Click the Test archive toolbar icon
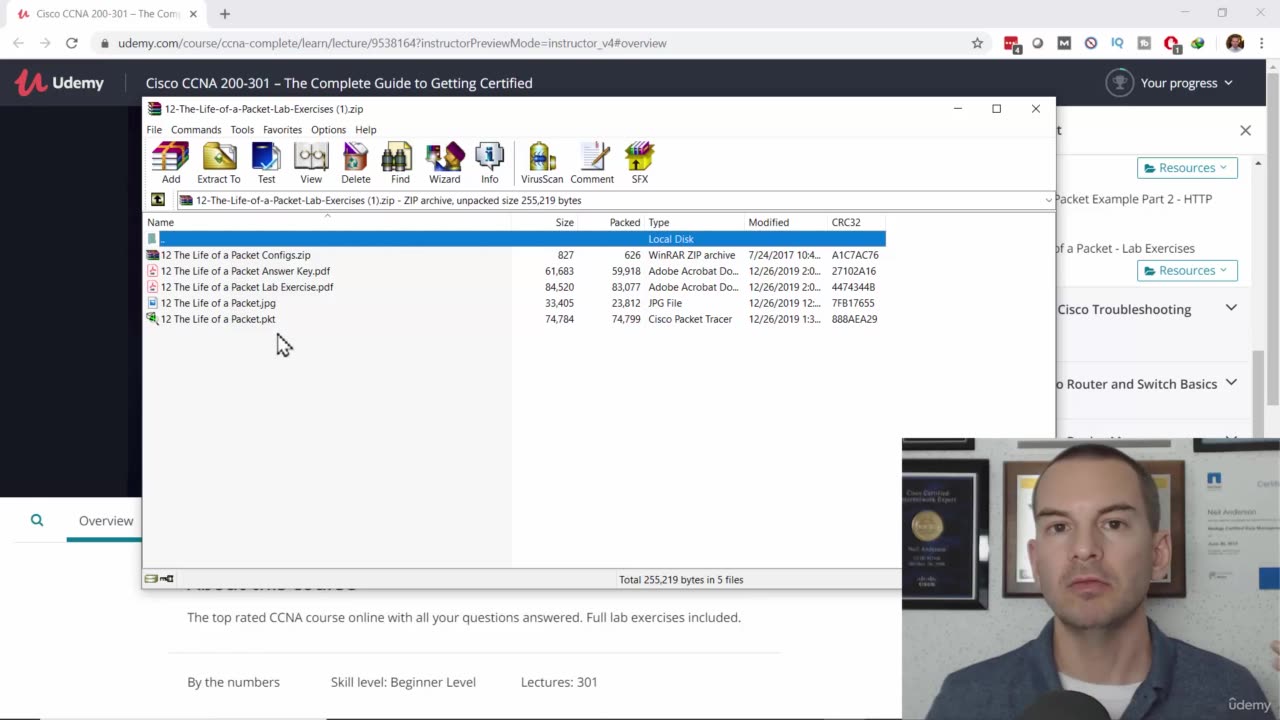 266,163
